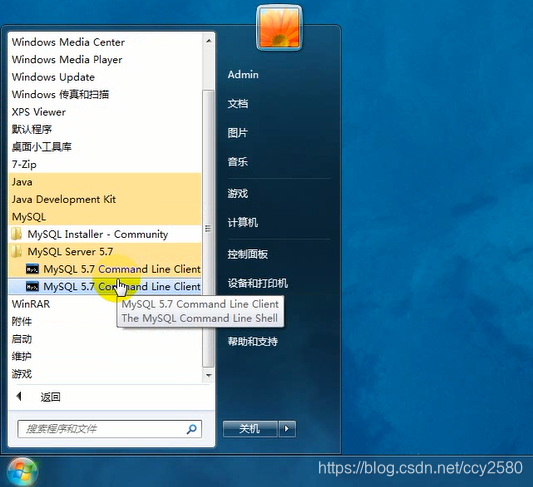This screenshot has width=533, height=487.
Task: Collapse MySQL Server 5.7 folder
Action: 104,252
